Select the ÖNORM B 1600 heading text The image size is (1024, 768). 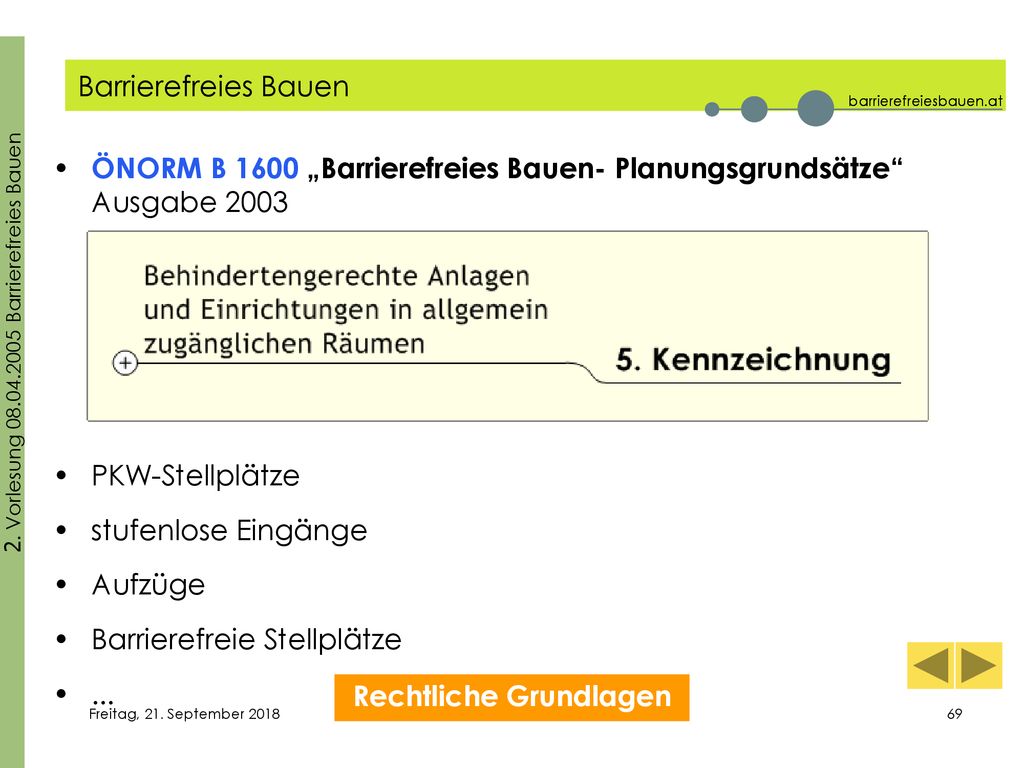click(195, 168)
